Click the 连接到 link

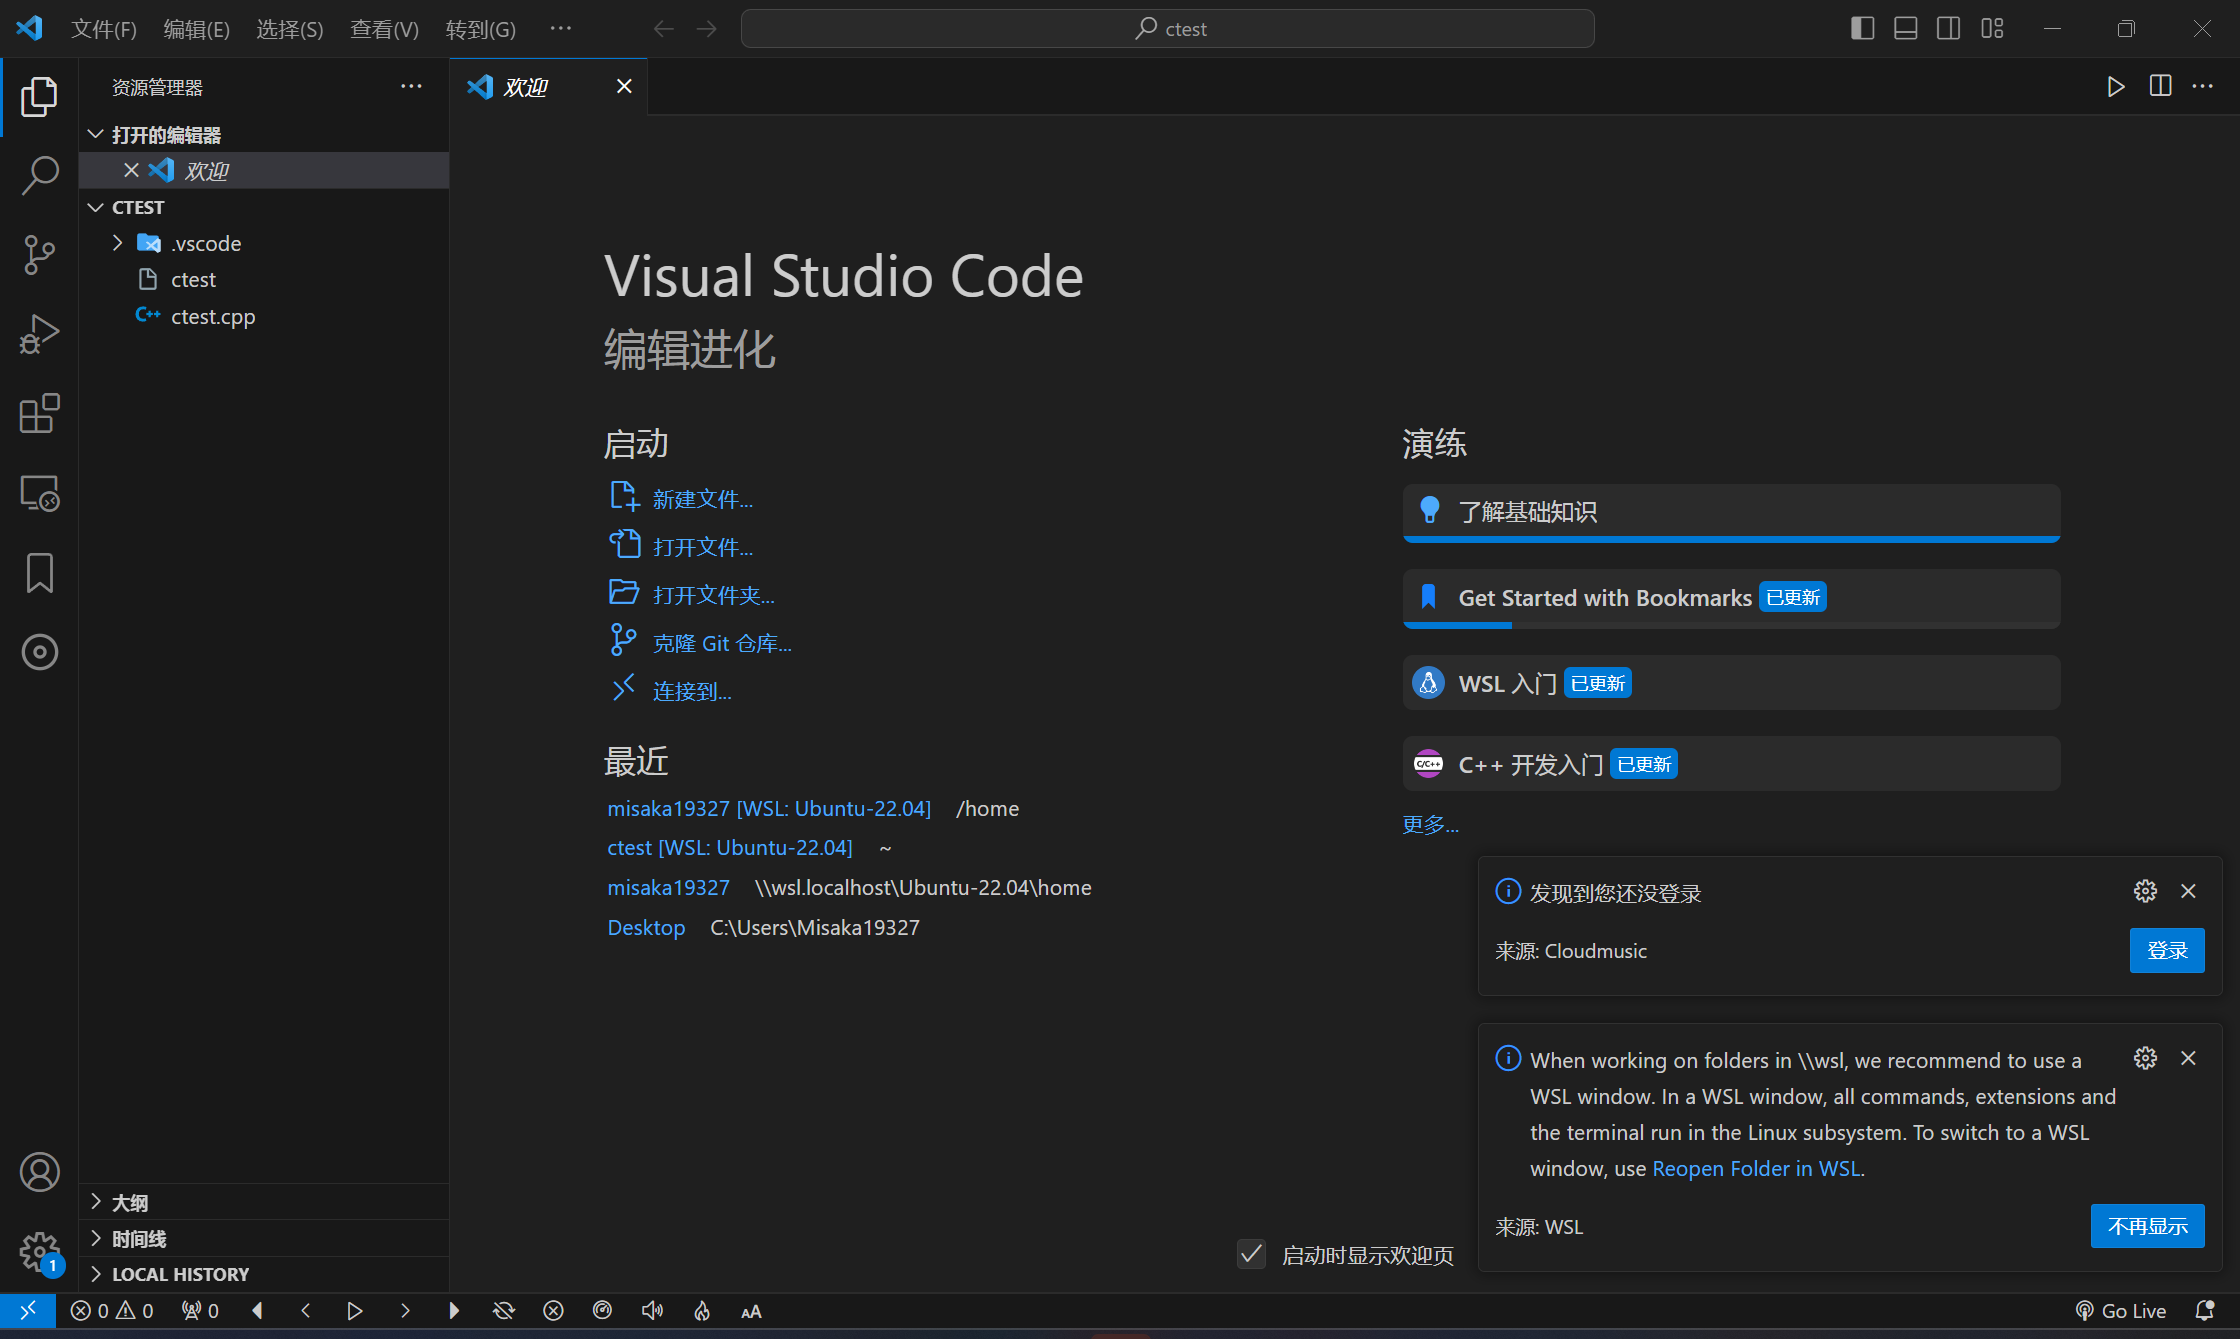[x=692, y=691]
